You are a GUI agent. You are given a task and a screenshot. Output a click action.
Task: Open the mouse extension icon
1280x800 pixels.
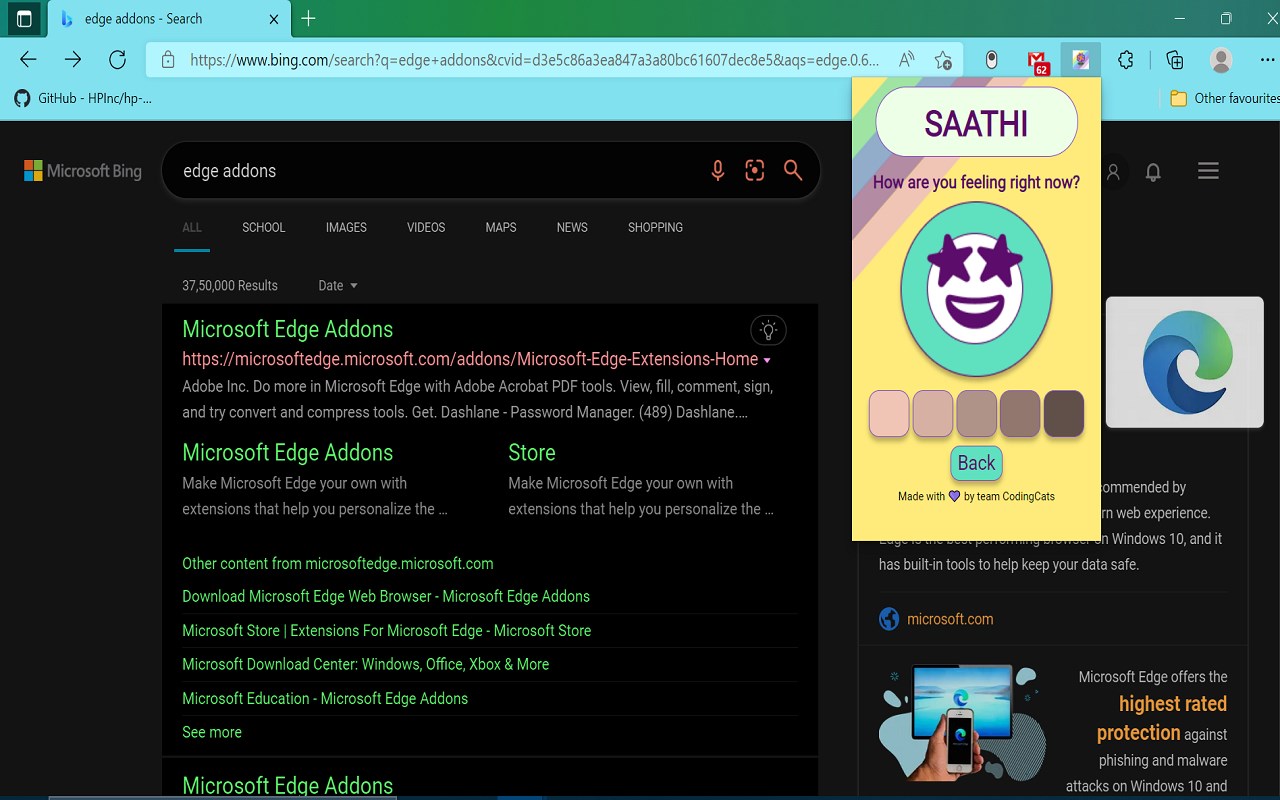point(991,60)
